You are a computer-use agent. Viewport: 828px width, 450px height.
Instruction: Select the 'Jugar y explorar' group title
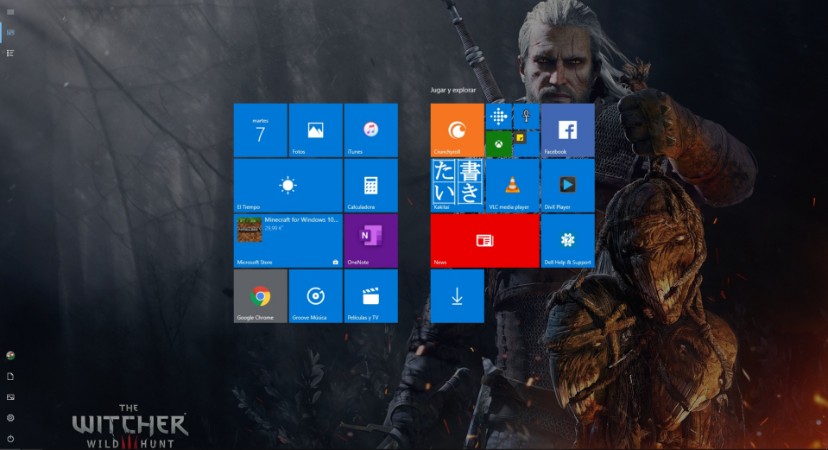coord(453,90)
